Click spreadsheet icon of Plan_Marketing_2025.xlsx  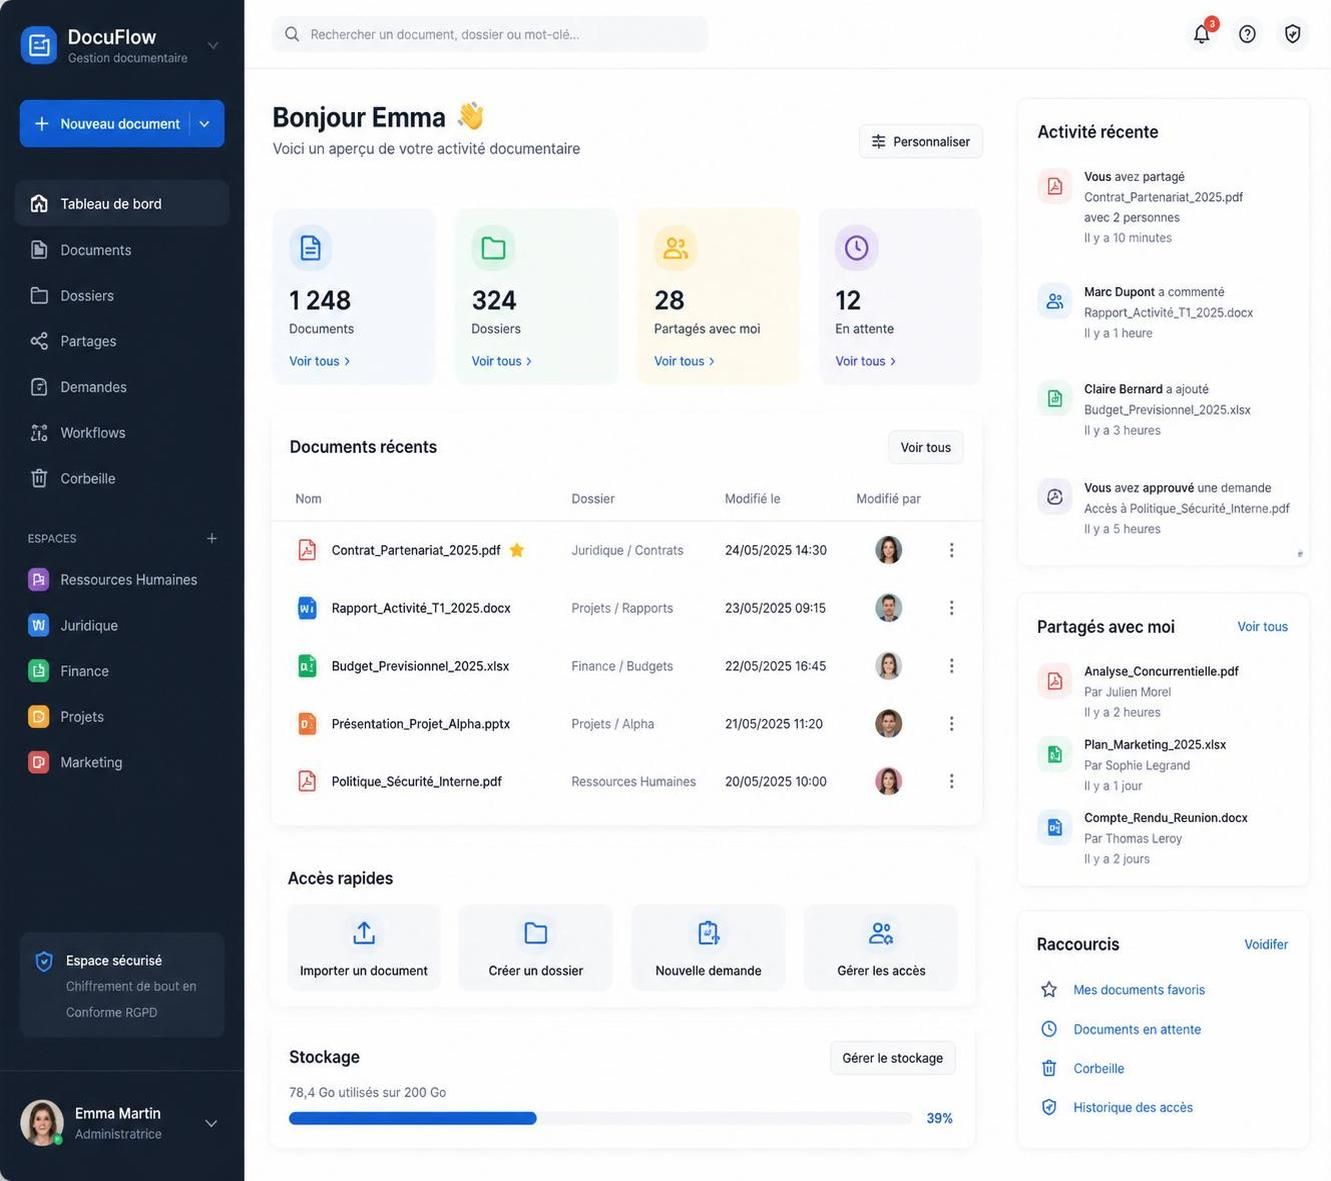click(x=1054, y=754)
